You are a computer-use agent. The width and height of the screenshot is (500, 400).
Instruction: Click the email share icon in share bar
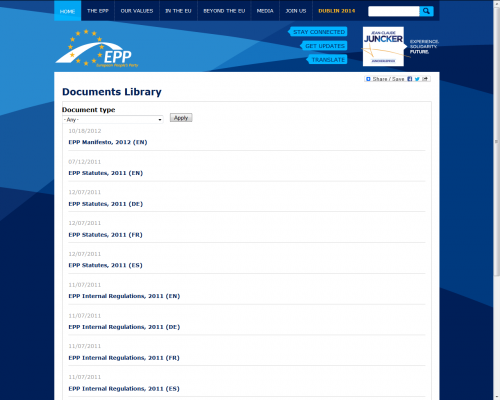(425, 79)
